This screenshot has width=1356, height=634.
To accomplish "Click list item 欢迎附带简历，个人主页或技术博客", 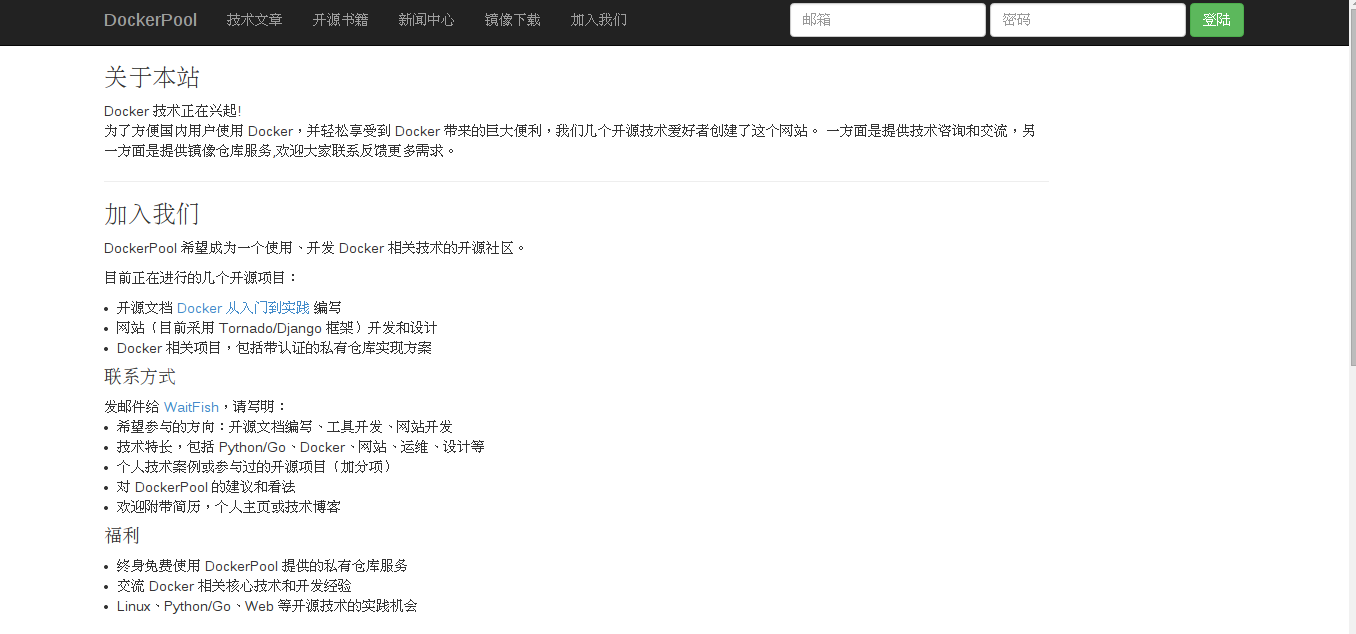I will (x=228, y=507).
